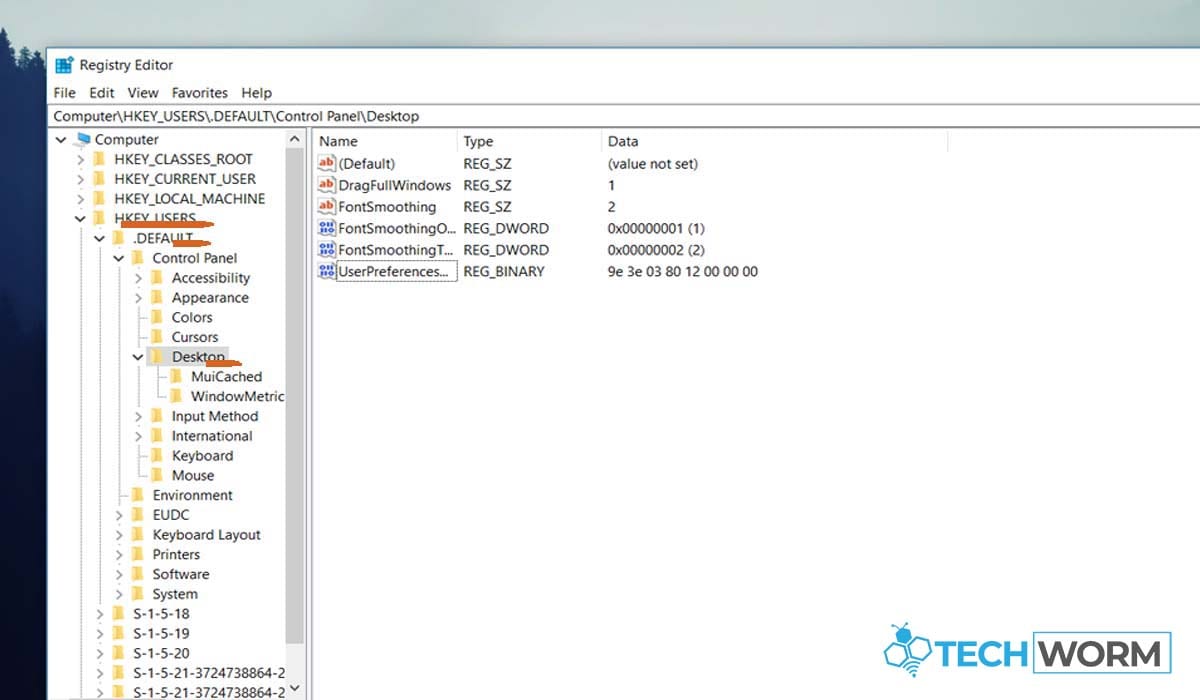Click the System folder icon
Image resolution: width=1200 pixels, height=700 pixels.
(x=138, y=594)
